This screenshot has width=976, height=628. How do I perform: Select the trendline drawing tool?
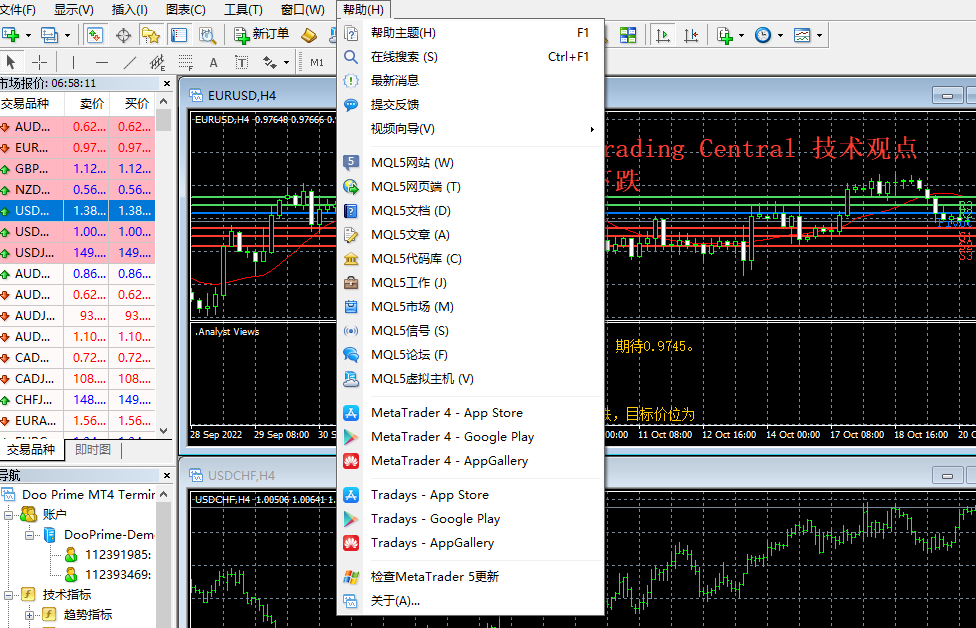click(x=129, y=62)
